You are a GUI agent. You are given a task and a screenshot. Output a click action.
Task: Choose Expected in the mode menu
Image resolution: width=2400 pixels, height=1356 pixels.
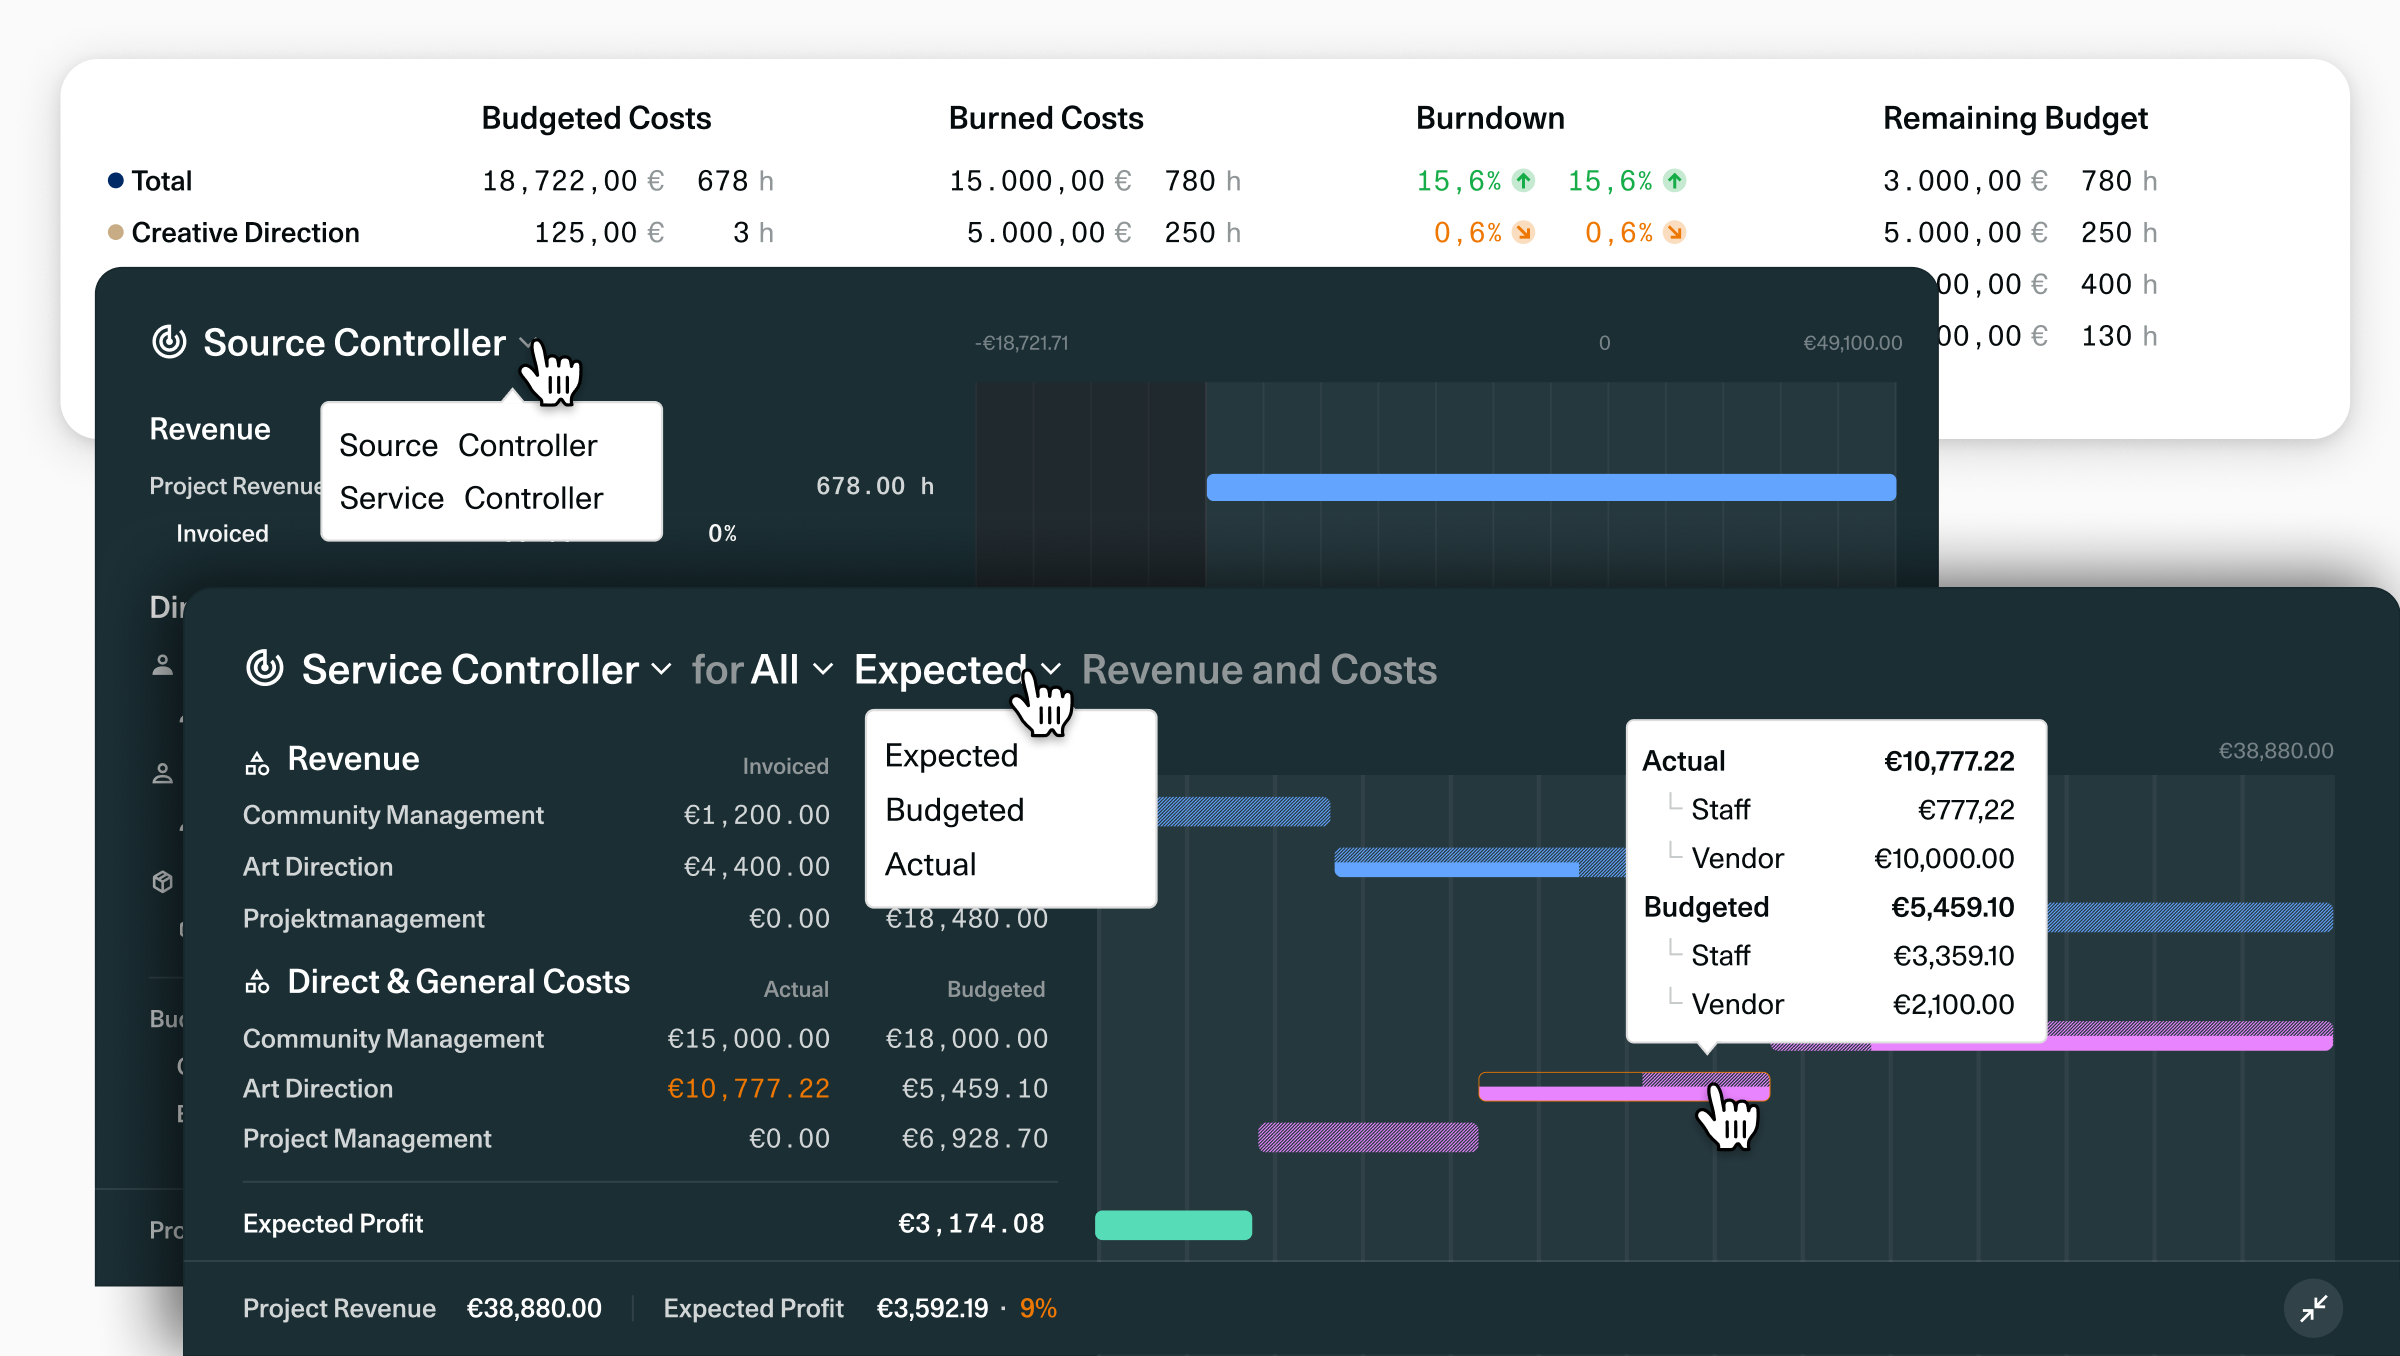coord(951,756)
